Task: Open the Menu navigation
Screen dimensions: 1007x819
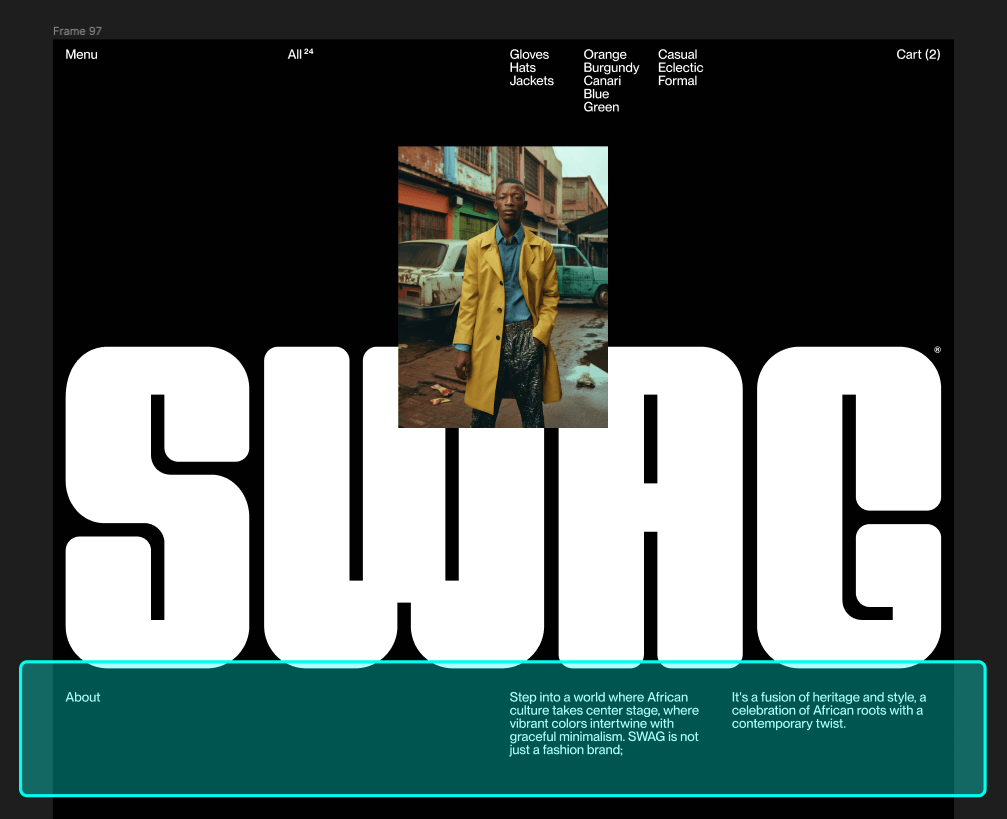Action: click(81, 54)
